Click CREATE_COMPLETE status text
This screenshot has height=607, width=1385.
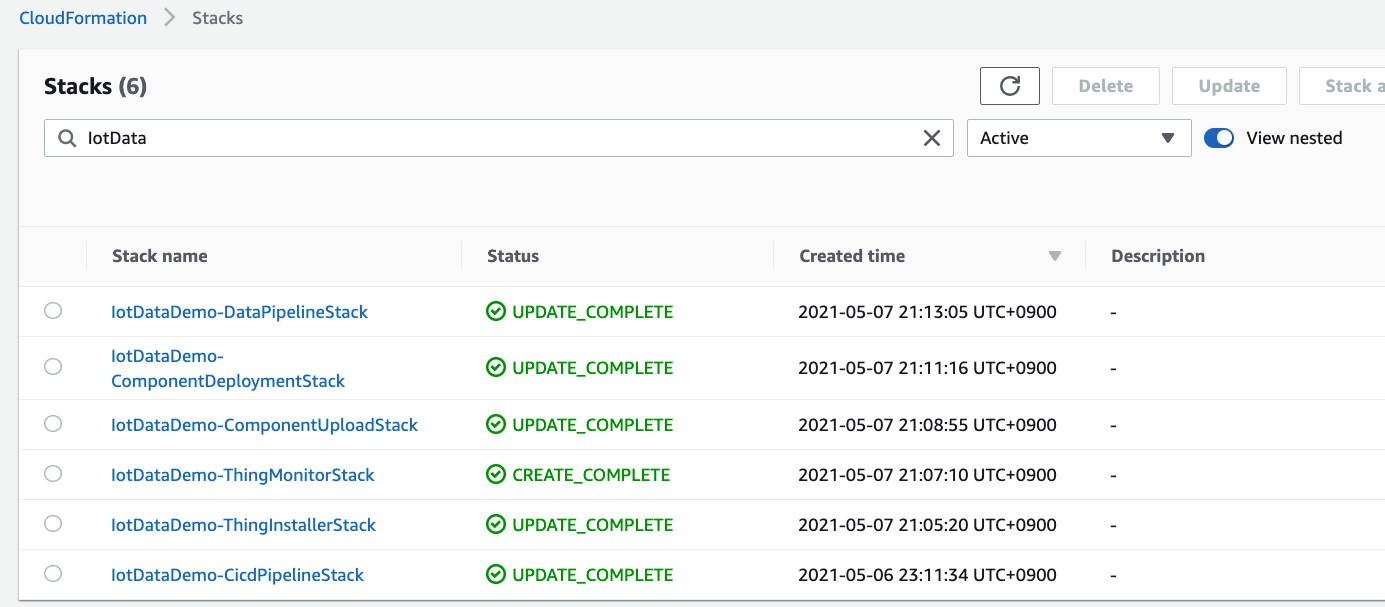coord(591,475)
